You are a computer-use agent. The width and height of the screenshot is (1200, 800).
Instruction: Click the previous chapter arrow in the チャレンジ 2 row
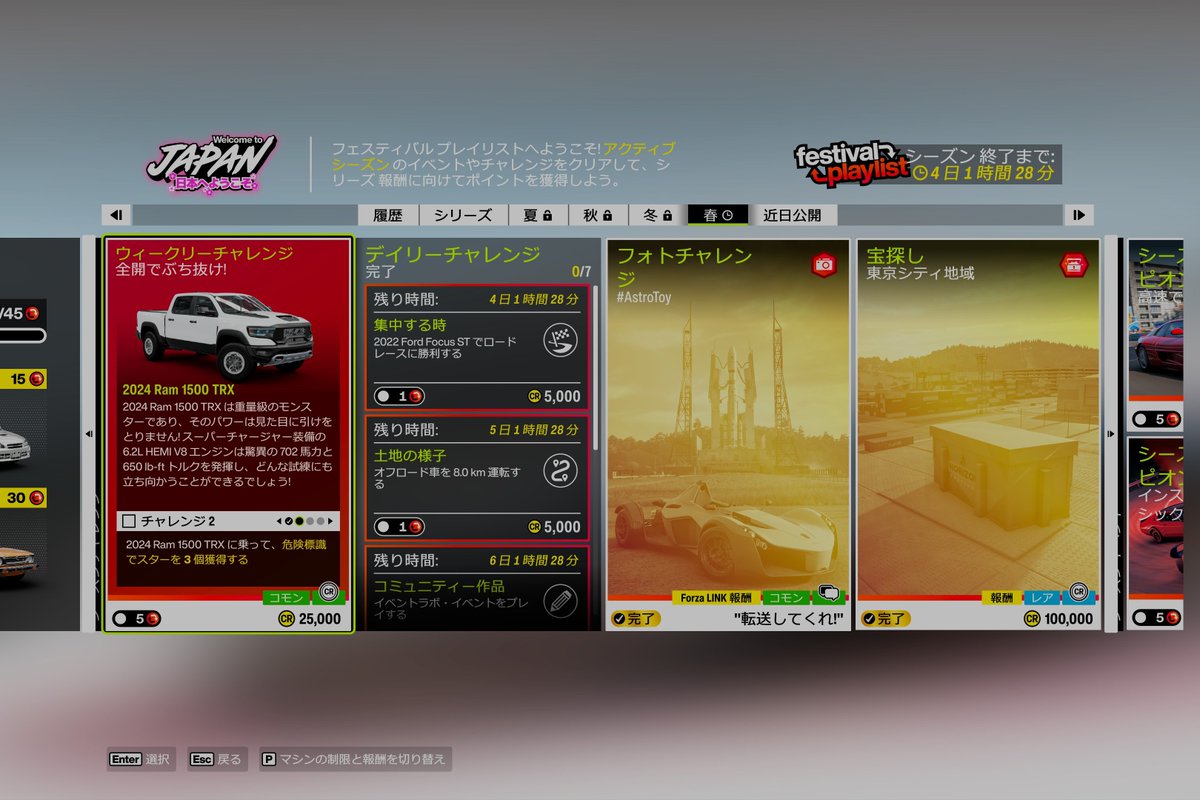(x=279, y=521)
